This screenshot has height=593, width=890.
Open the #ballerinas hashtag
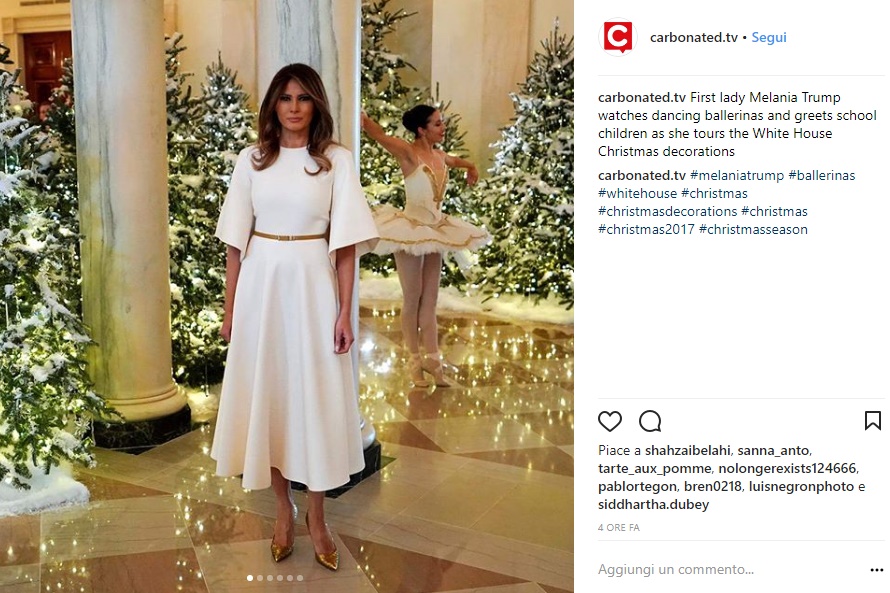(x=821, y=175)
